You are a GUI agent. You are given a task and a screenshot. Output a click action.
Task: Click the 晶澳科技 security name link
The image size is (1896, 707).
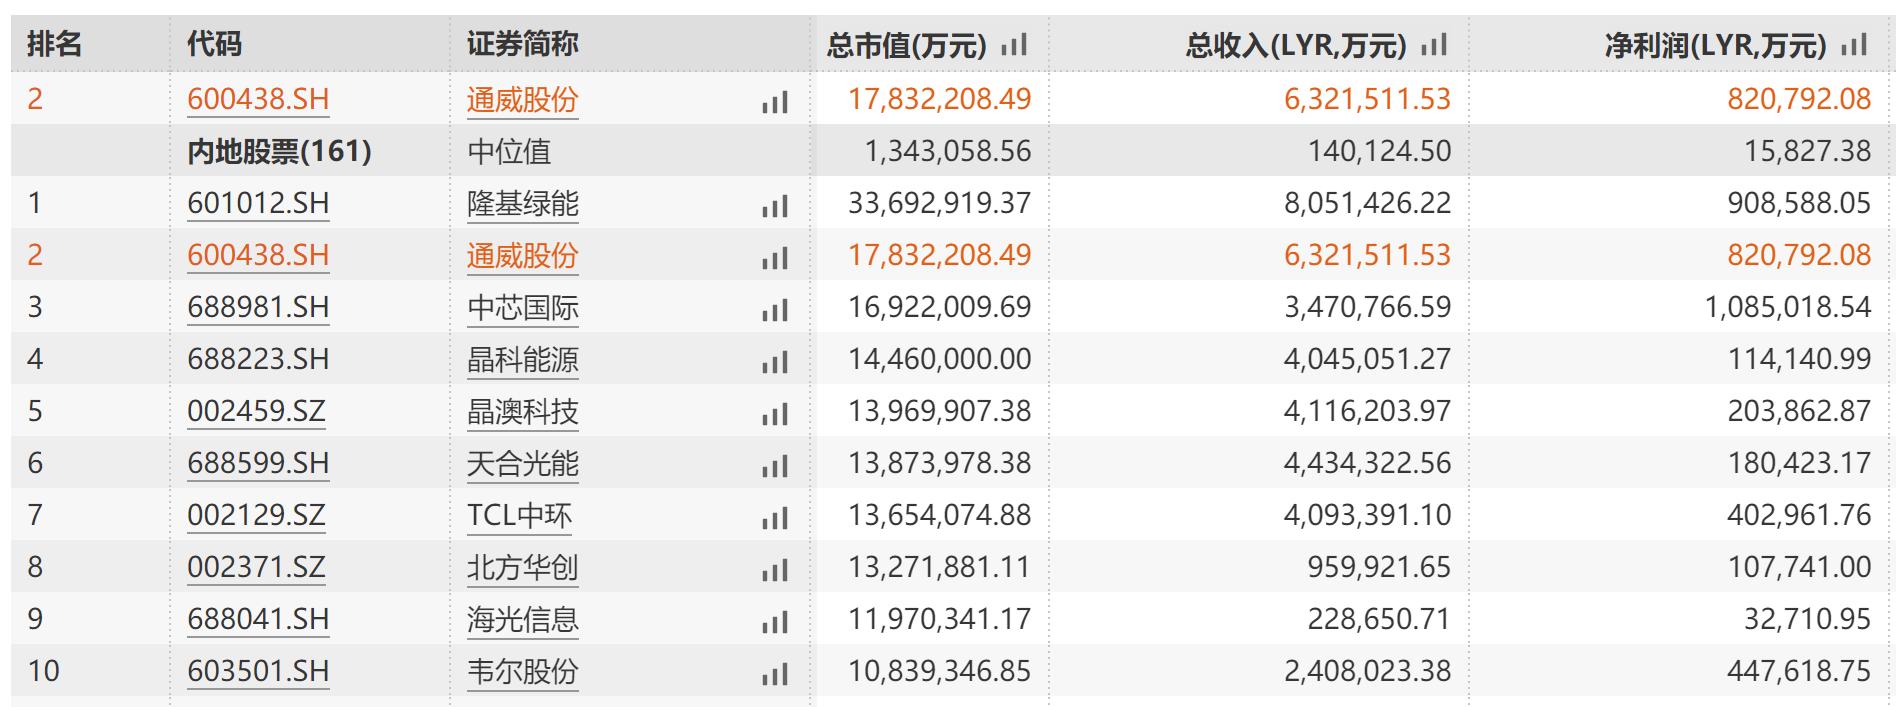[522, 411]
